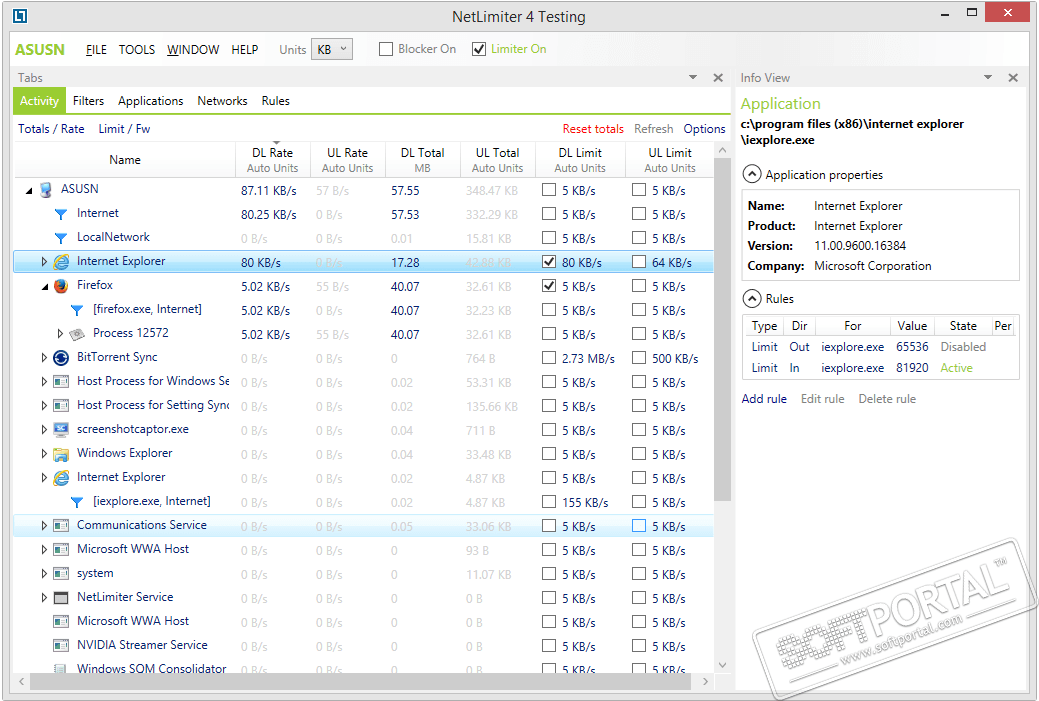Expand the Process 12572 node
The height and width of the screenshot is (701, 1039).
(60, 333)
